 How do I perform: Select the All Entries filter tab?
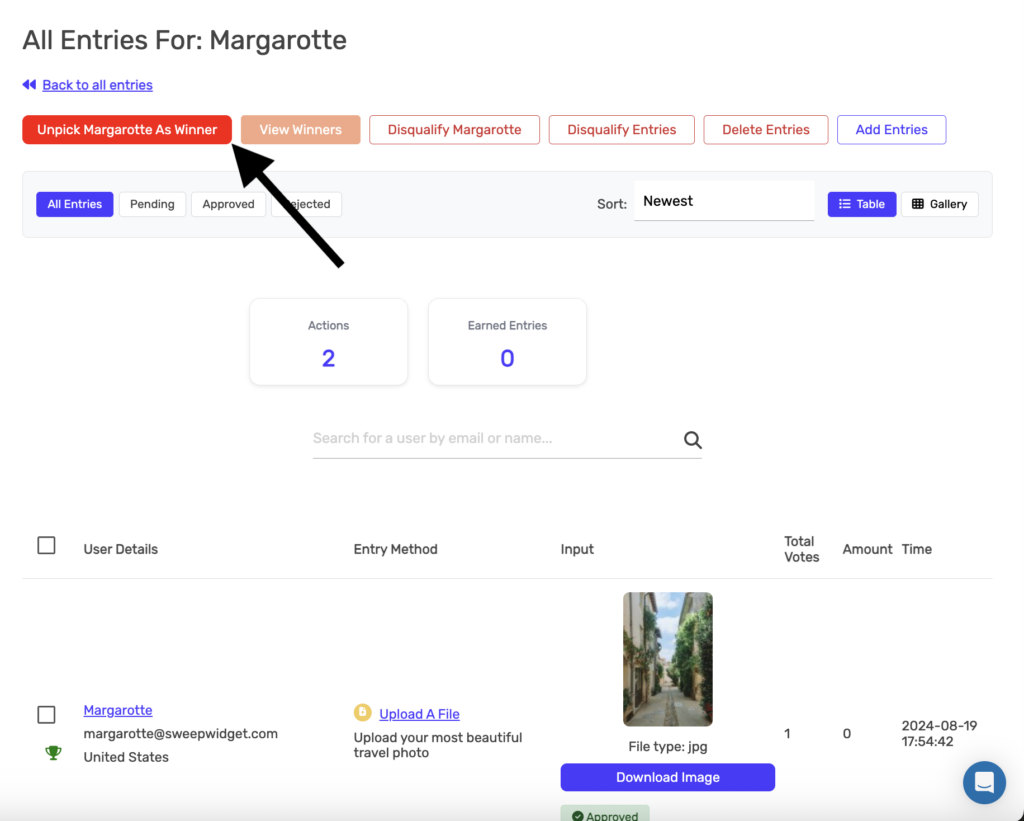[75, 204]
